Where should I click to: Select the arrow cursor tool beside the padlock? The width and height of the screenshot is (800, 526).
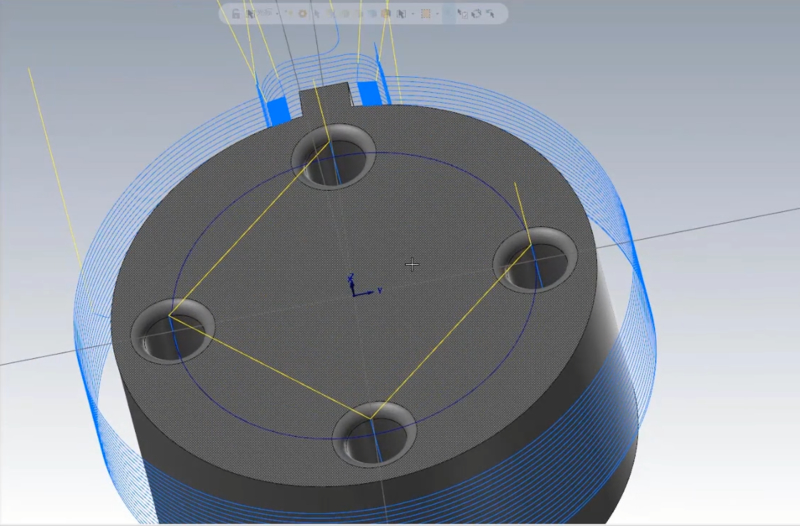[250, 14]
